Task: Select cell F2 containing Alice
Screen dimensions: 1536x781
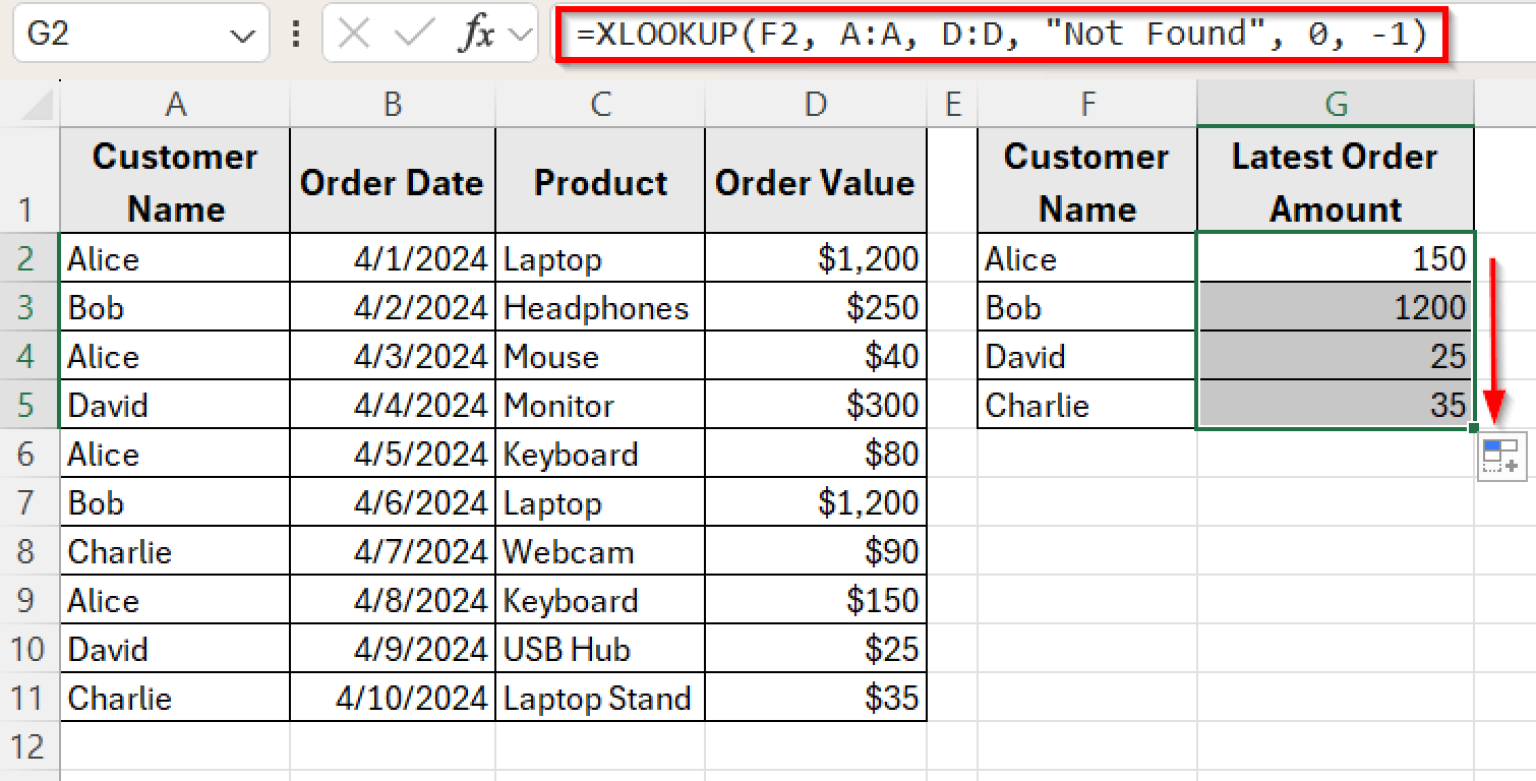Action: click(1086, 258)
